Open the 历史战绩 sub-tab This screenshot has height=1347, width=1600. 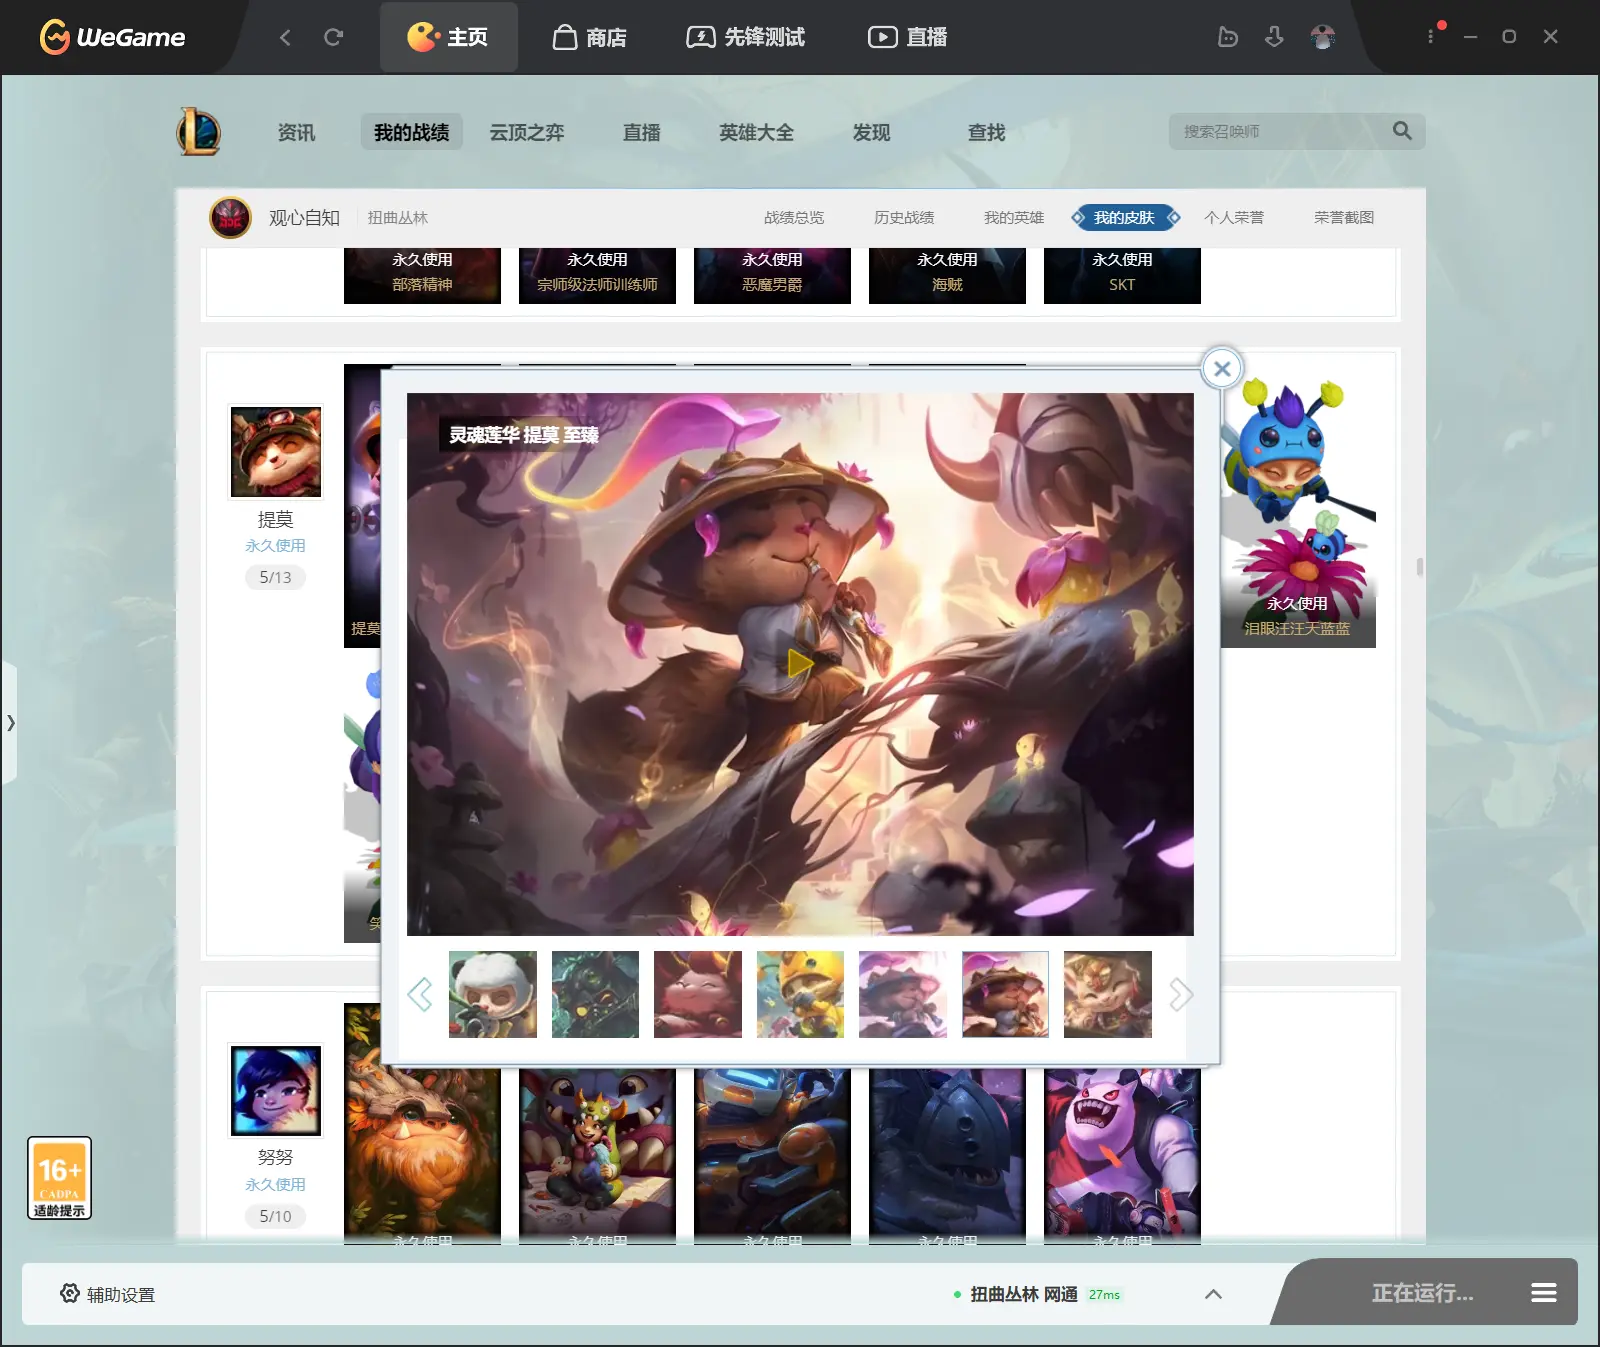(x=904, y=217)
